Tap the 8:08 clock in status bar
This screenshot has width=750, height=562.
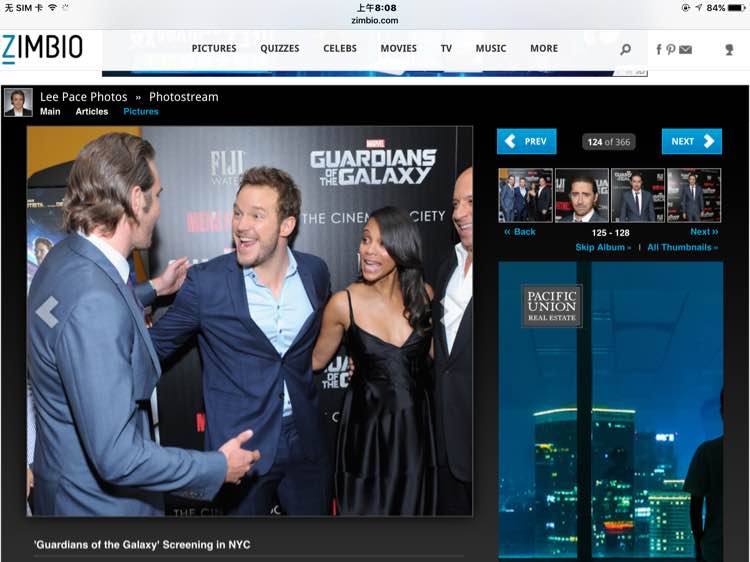click(376, 8)
